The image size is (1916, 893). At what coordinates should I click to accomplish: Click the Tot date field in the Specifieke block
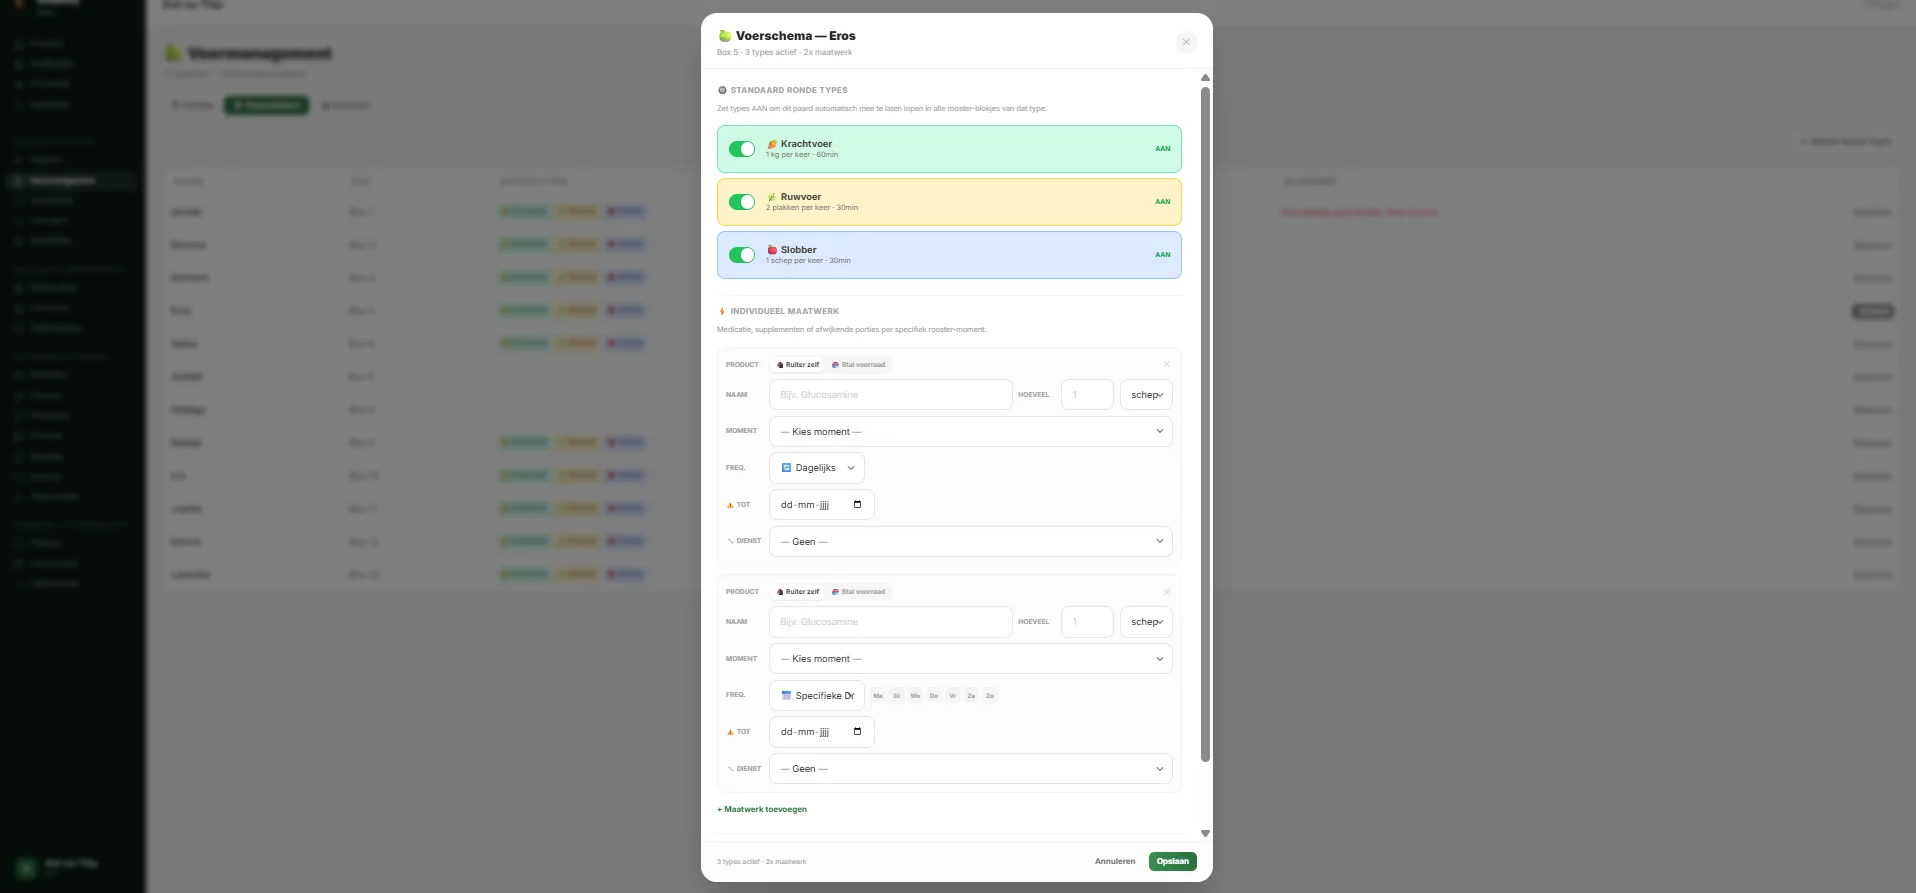coord(822,732)
